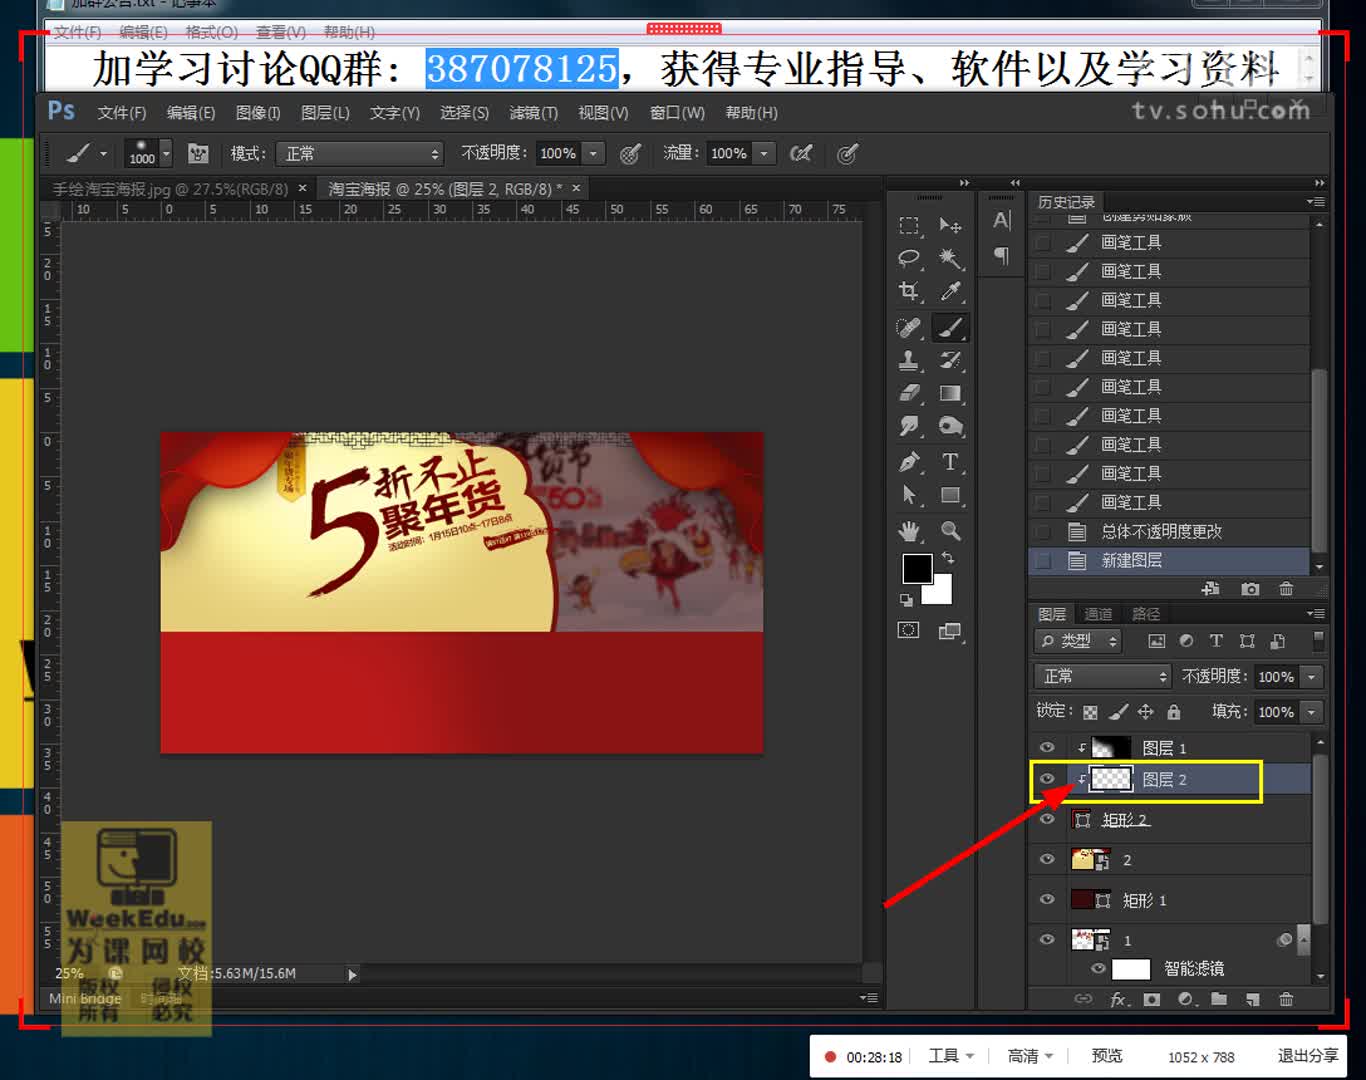The height and width of the screenshot is (1080, 1366).
Task: Click 预览 in recorder bar
Action: click(x=1107, y=1056)
